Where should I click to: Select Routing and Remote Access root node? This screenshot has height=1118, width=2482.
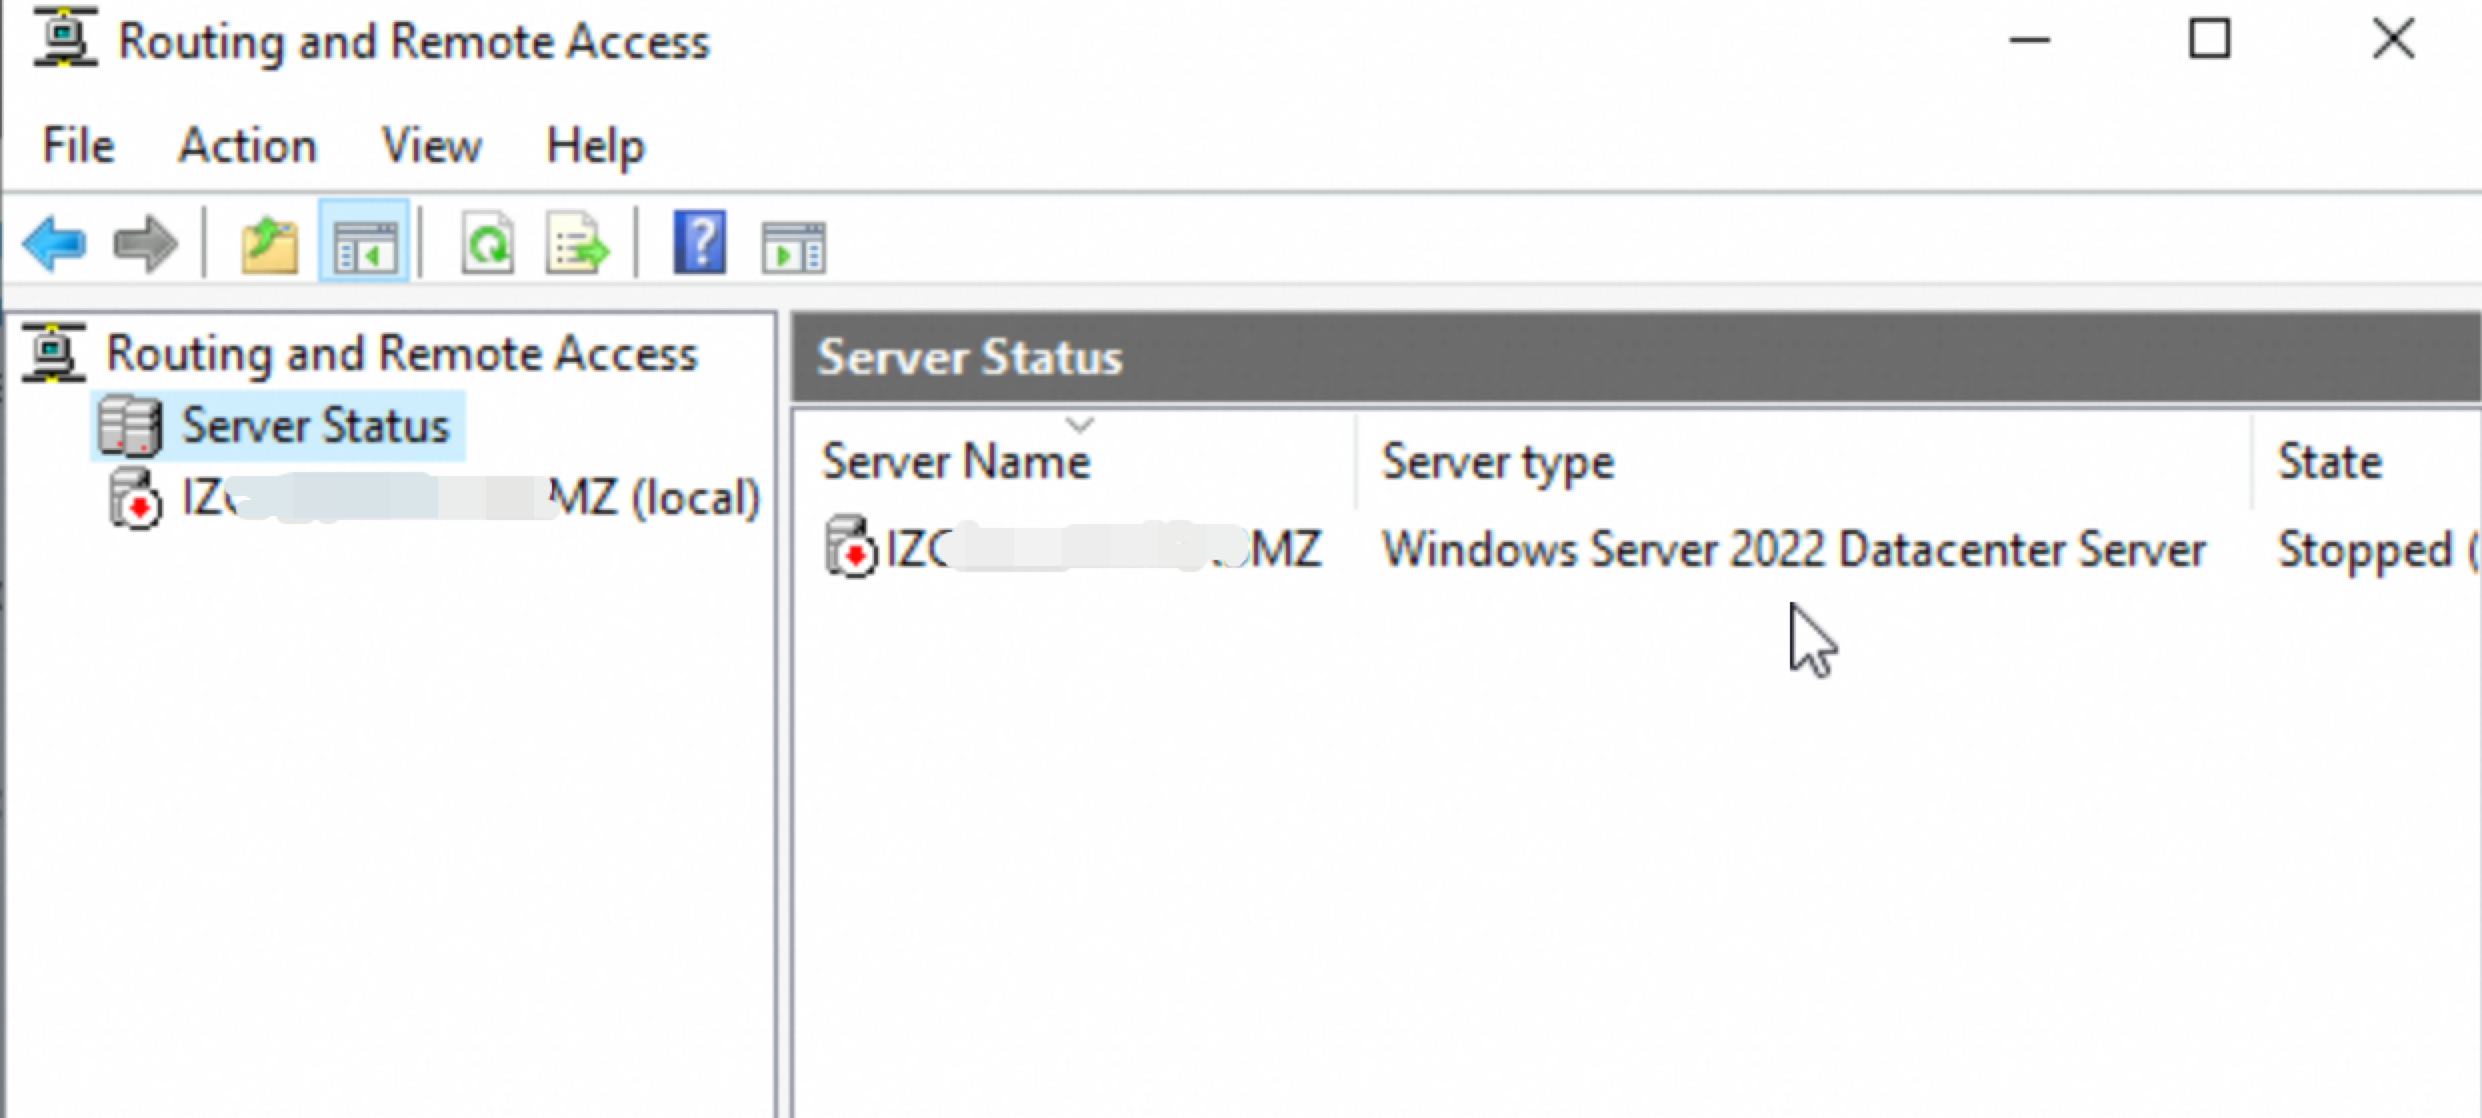pos(400,354)
